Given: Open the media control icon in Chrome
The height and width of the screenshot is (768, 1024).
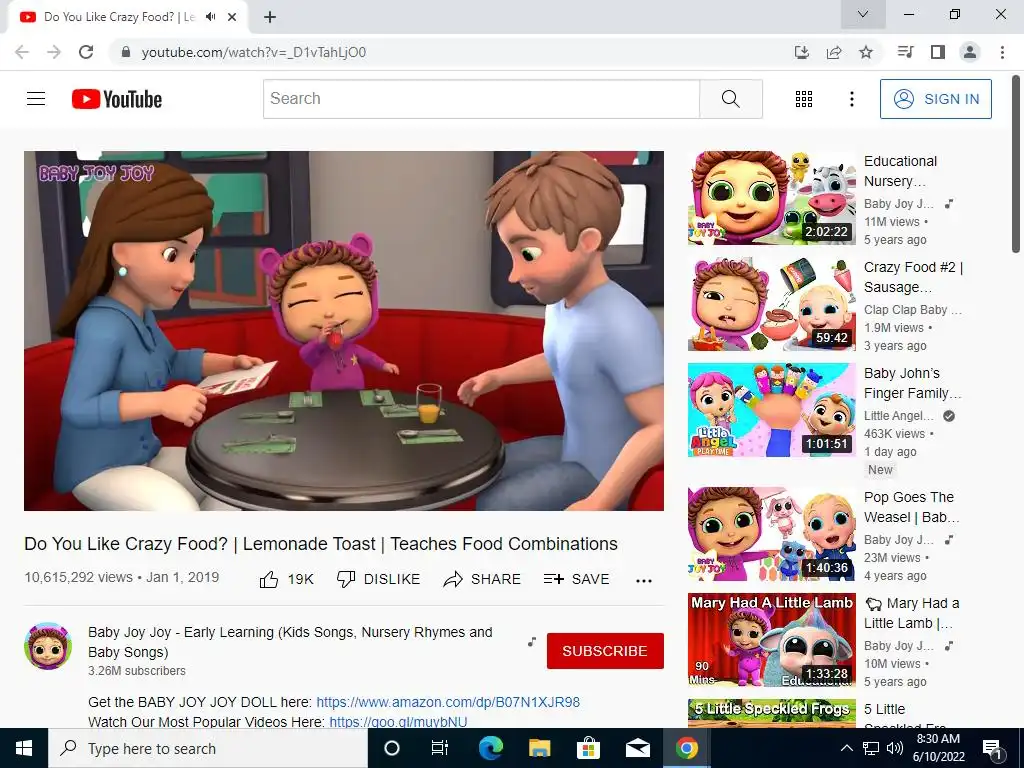Looking at the screenshot, I should pyautogui.click(x=905, y=52).
